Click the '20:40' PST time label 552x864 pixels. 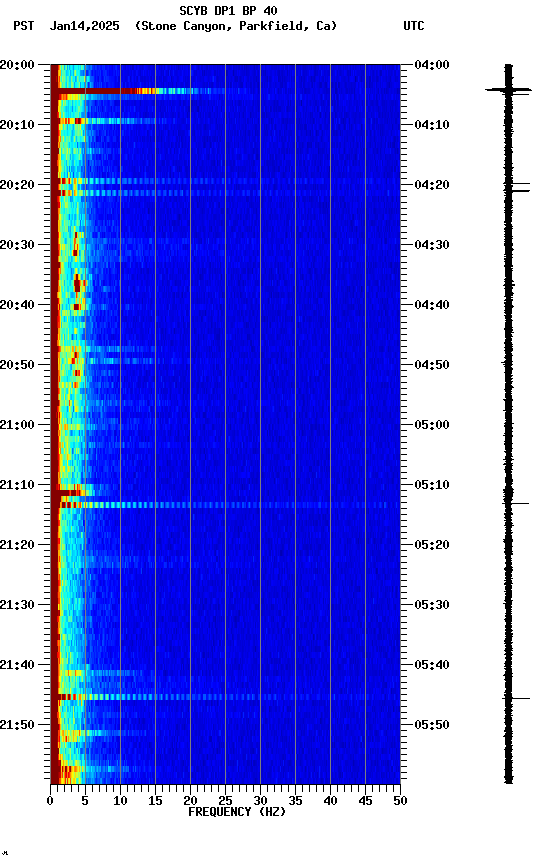17,305
